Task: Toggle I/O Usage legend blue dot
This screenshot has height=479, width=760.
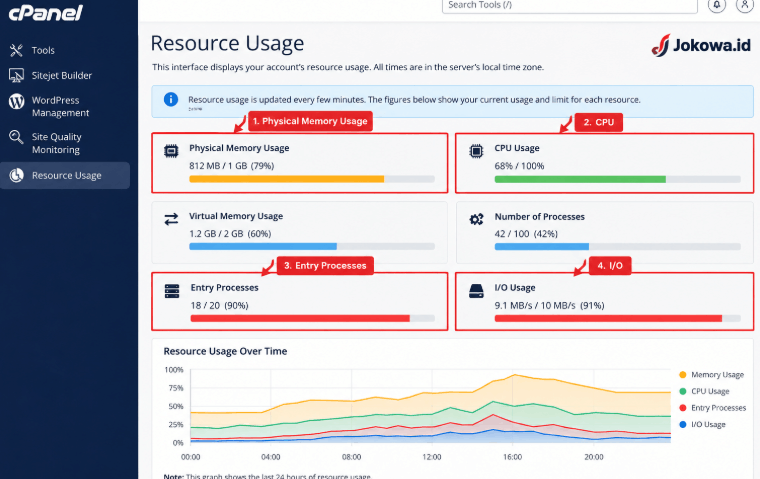Action: tap(683, 424)
